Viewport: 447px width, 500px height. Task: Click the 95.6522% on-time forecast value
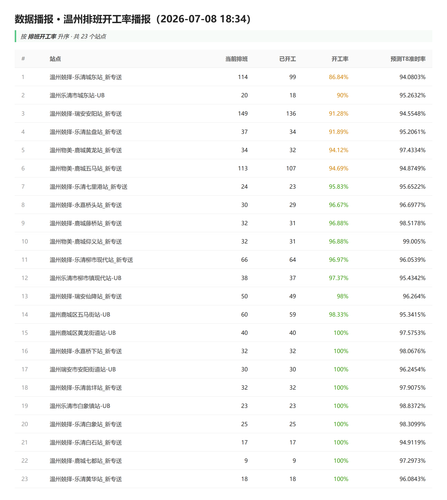tap(413, 187)
